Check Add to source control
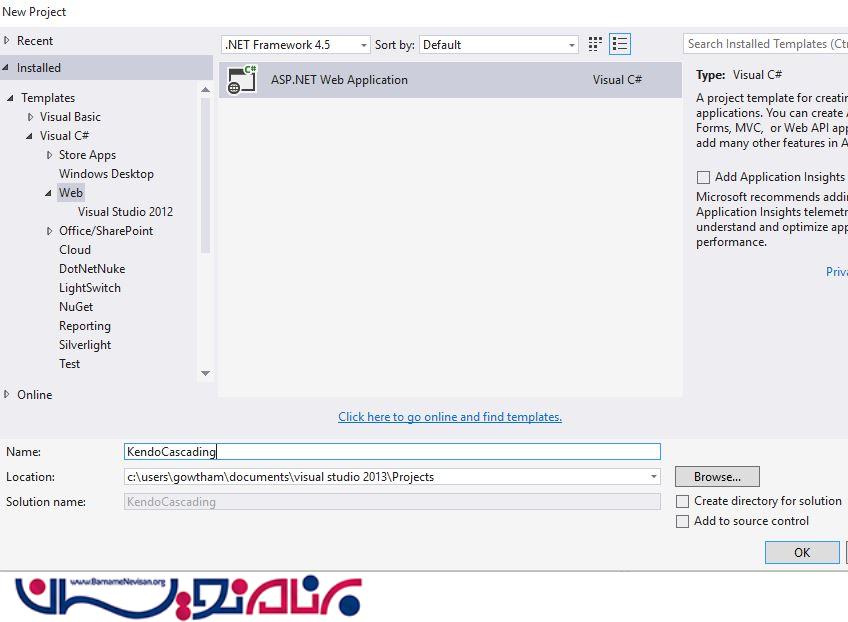The image size is (848, 622). tap(683, 521)
